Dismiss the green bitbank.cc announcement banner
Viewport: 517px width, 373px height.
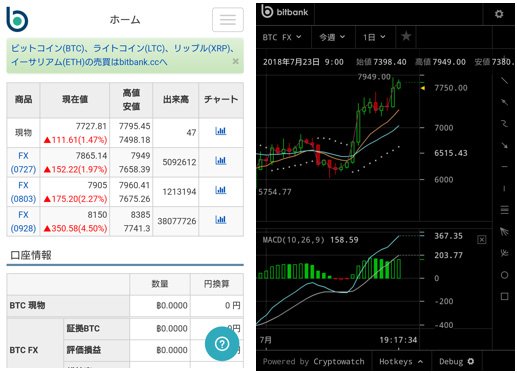pyautogui.click(x=235, y=61)
